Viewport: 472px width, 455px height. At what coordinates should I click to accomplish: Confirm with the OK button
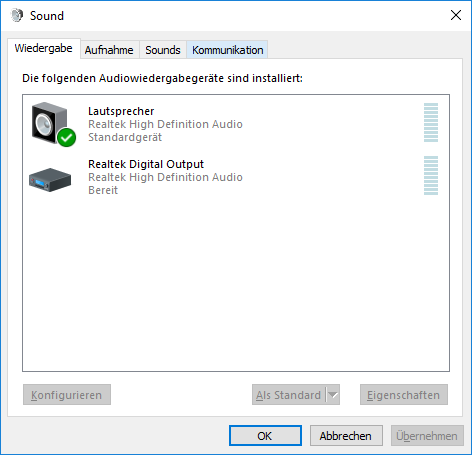tap(265, 435)
